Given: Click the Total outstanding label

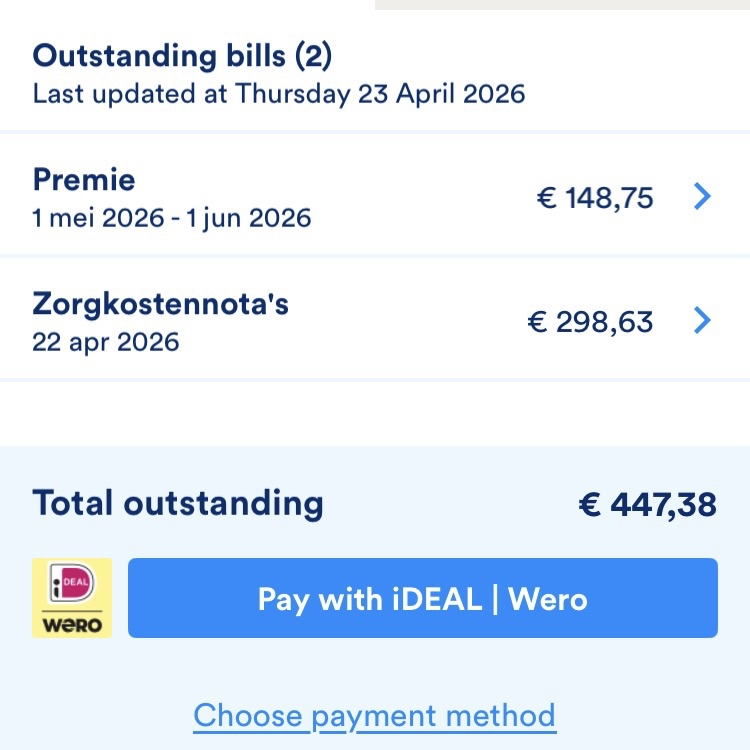Looking at the screenshot, I should pos(178,503).
